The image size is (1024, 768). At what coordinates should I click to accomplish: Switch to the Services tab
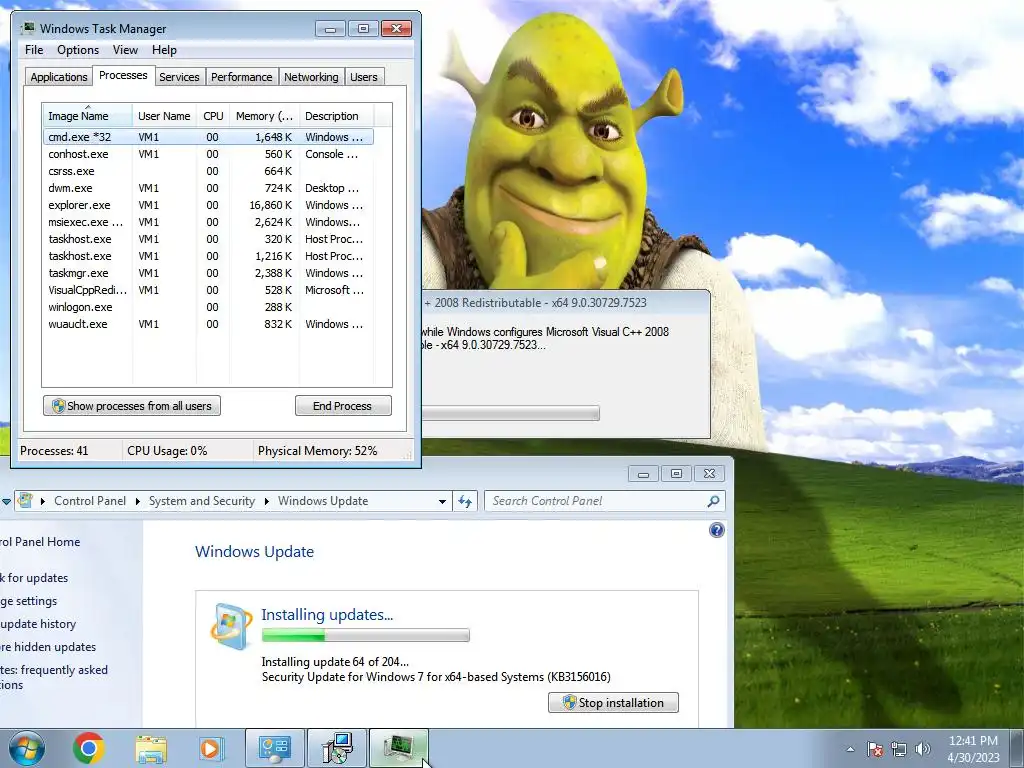pyautogui.click(x=179, y=77)
